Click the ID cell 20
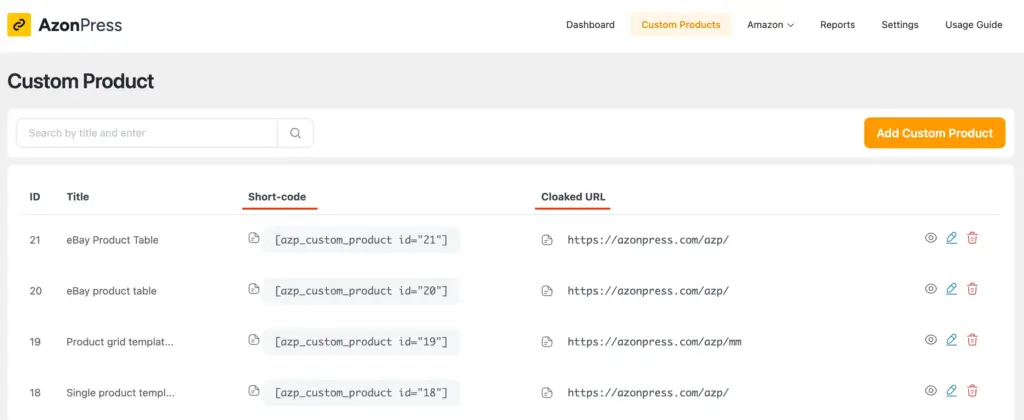 pos(35,291)
